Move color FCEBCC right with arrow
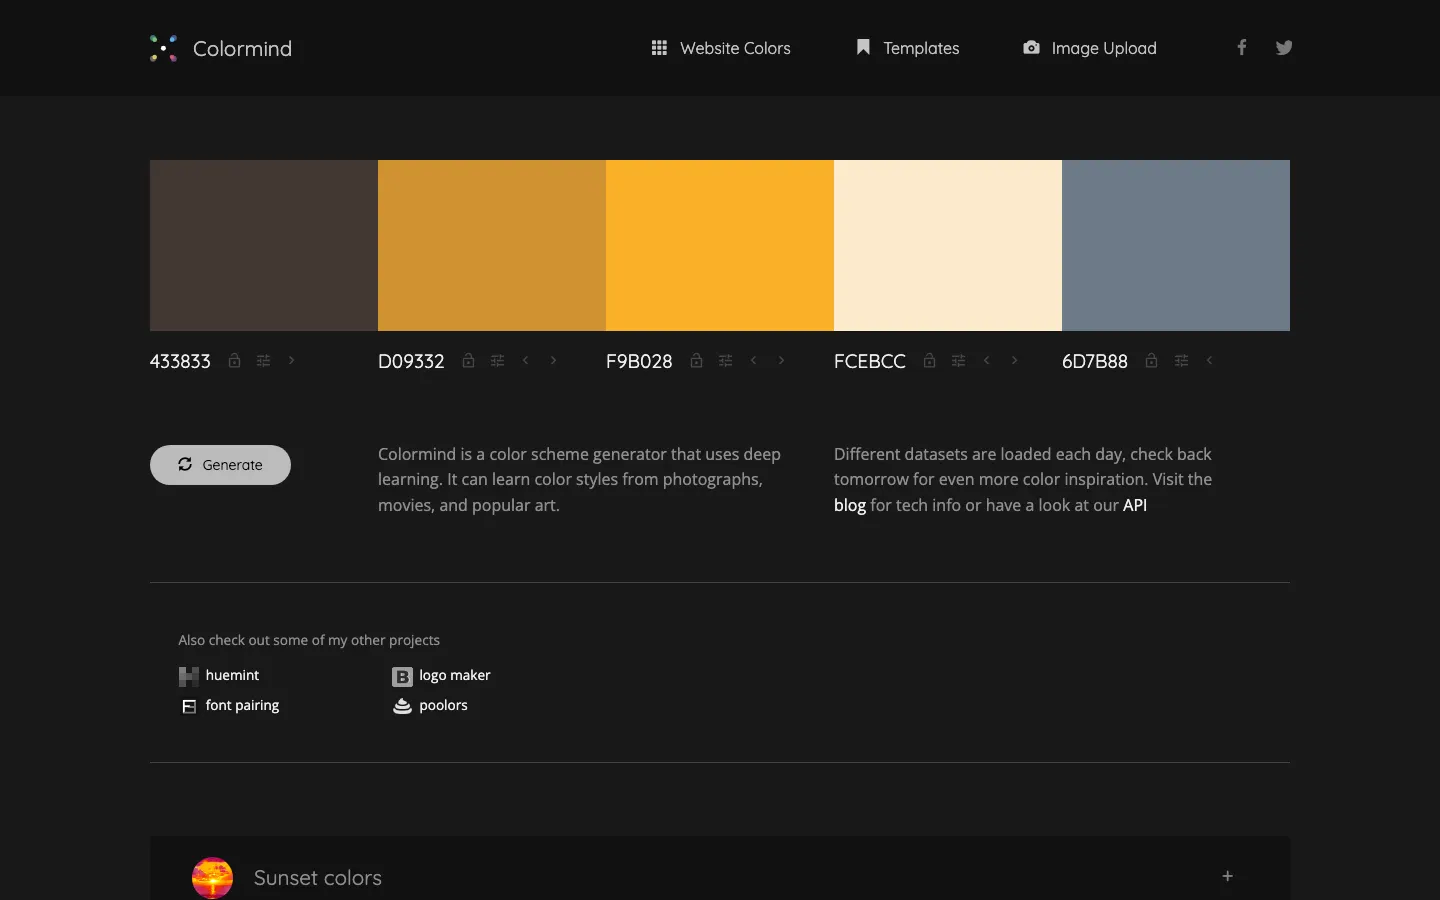The image size is (1440, 900). pos(1014,361)
